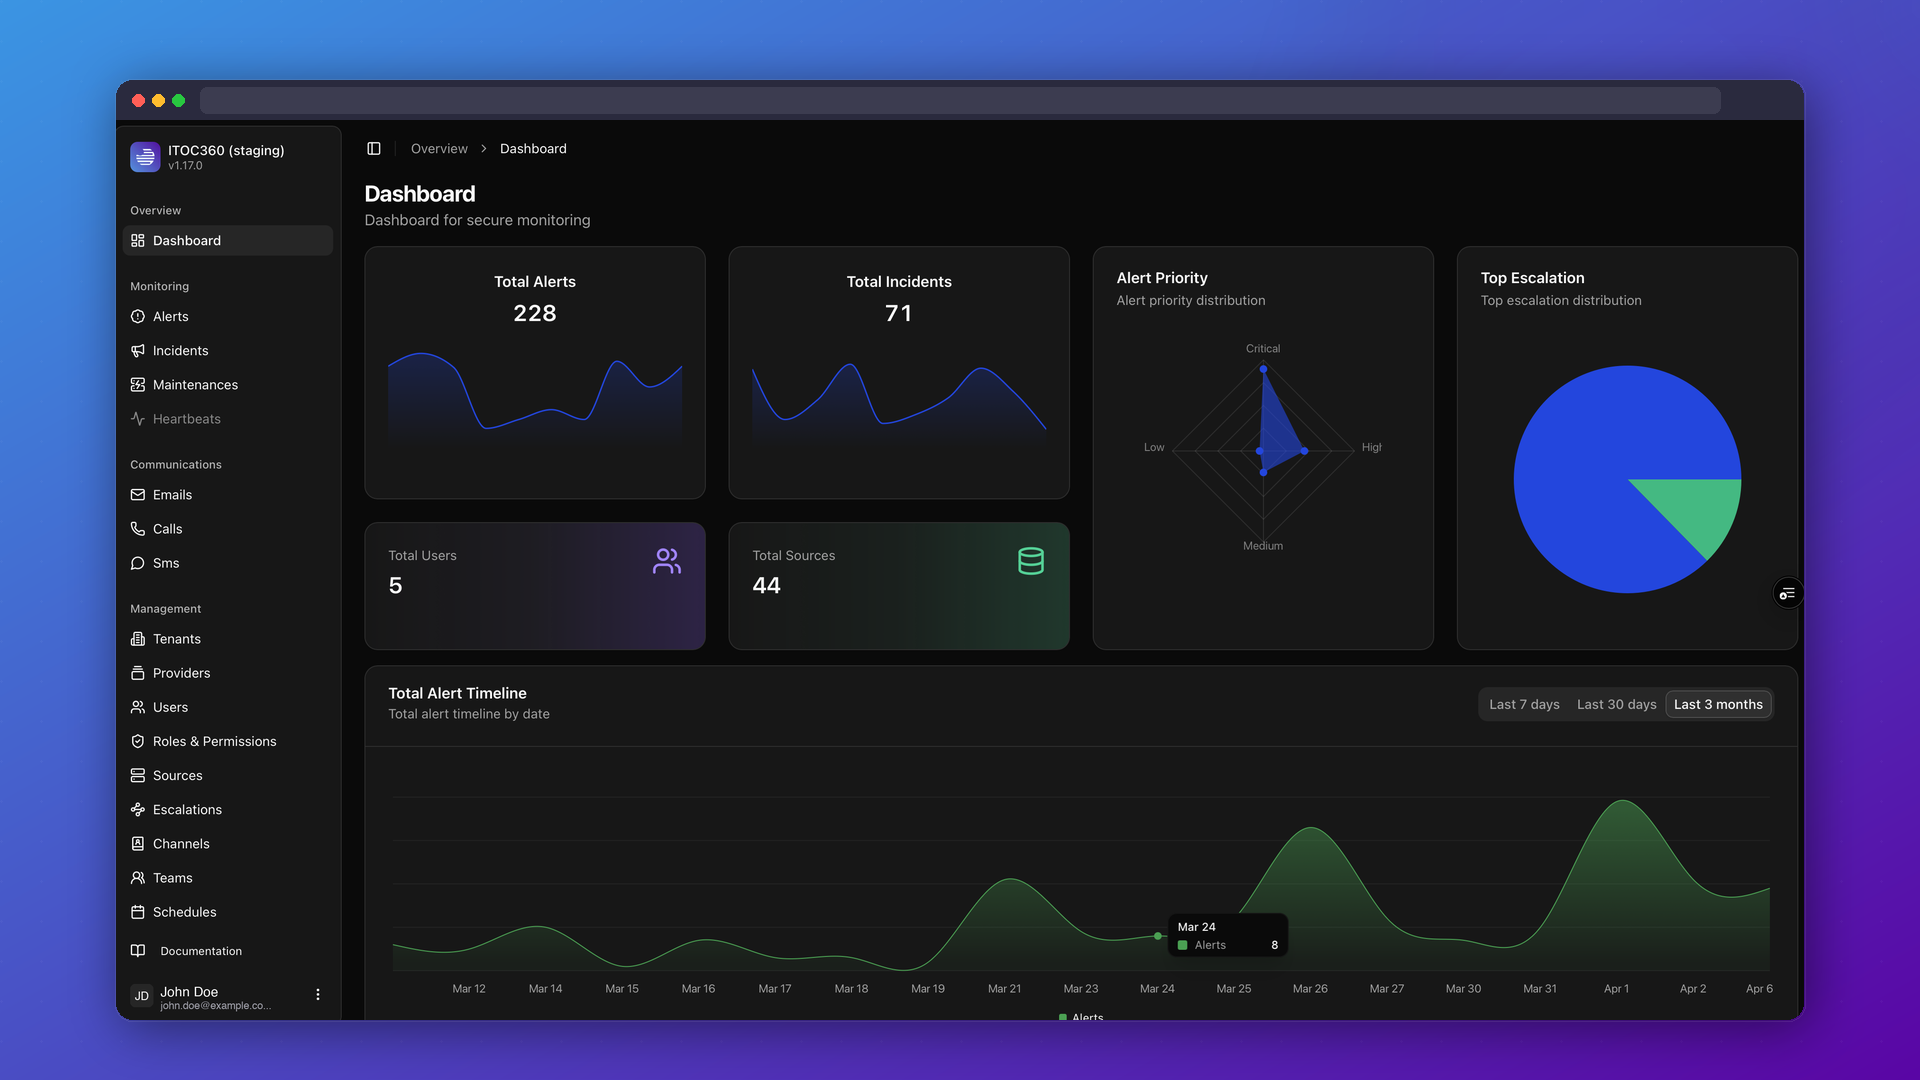Open the Incidents megaphone icon
Image resolution: width=1920 pixels, height=1080 pixels.
[138, 351]
